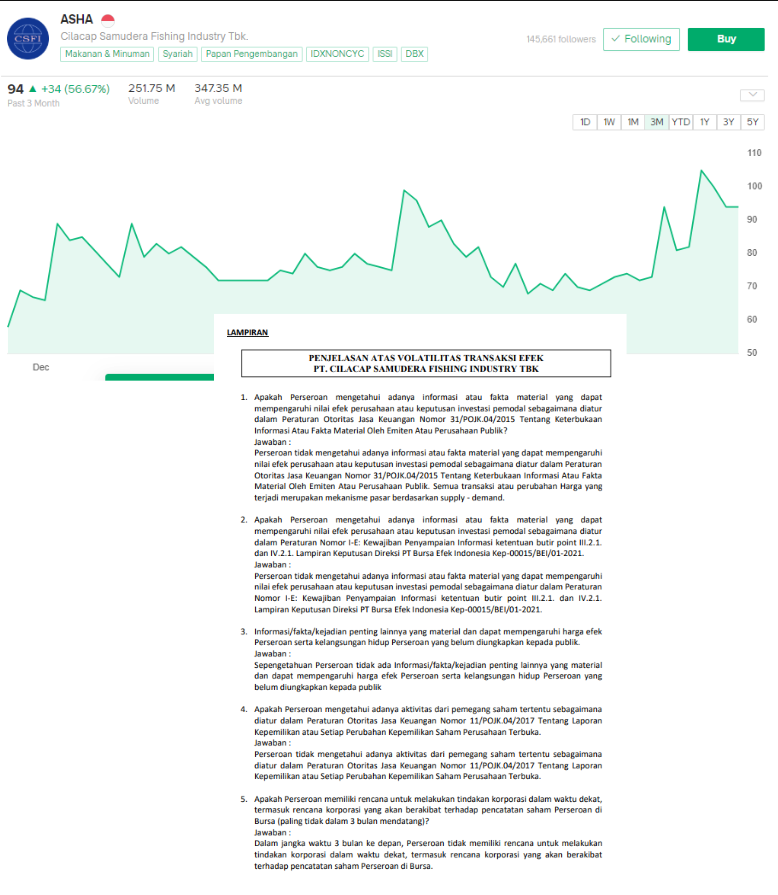The width and height of the screenshot is (778, 895).
Task: Click the ASHA ticker title
Action: pyautogui.click(x=76, y=19)
